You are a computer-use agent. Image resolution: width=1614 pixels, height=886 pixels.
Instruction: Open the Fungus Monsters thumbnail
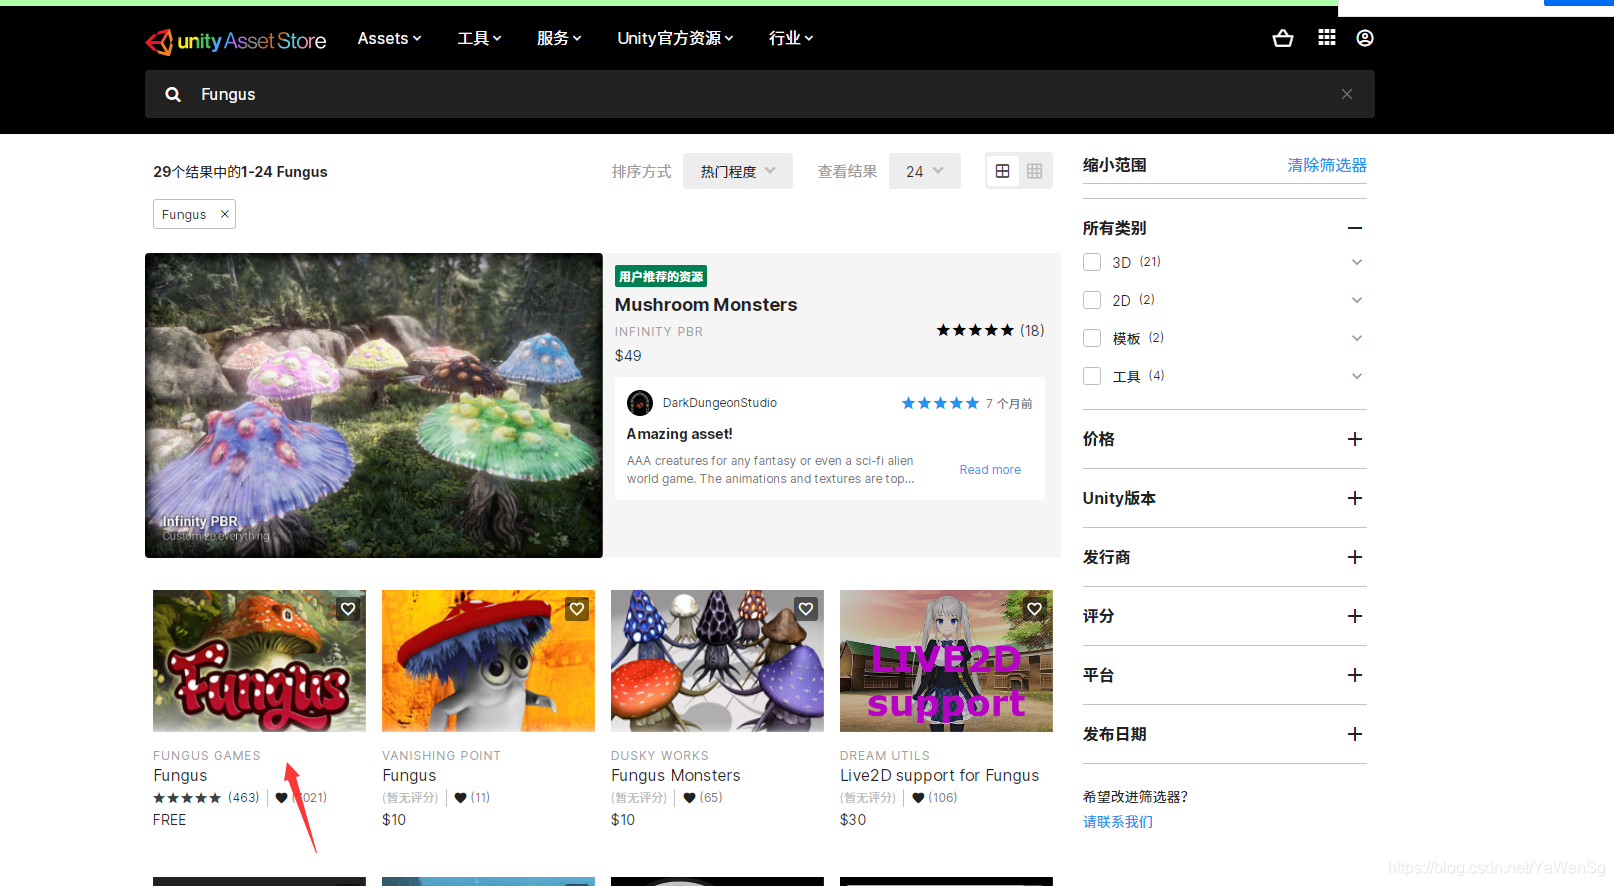717,661
